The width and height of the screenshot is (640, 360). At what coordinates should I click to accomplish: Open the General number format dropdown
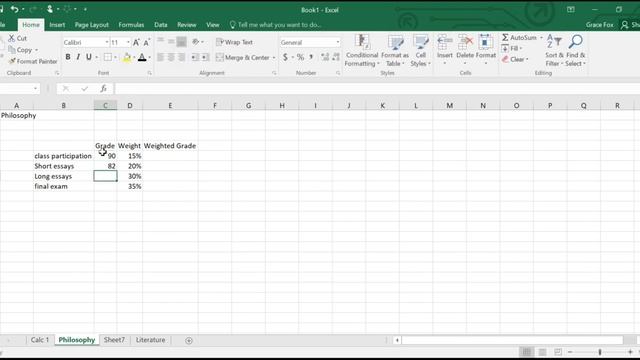(338, 42)
